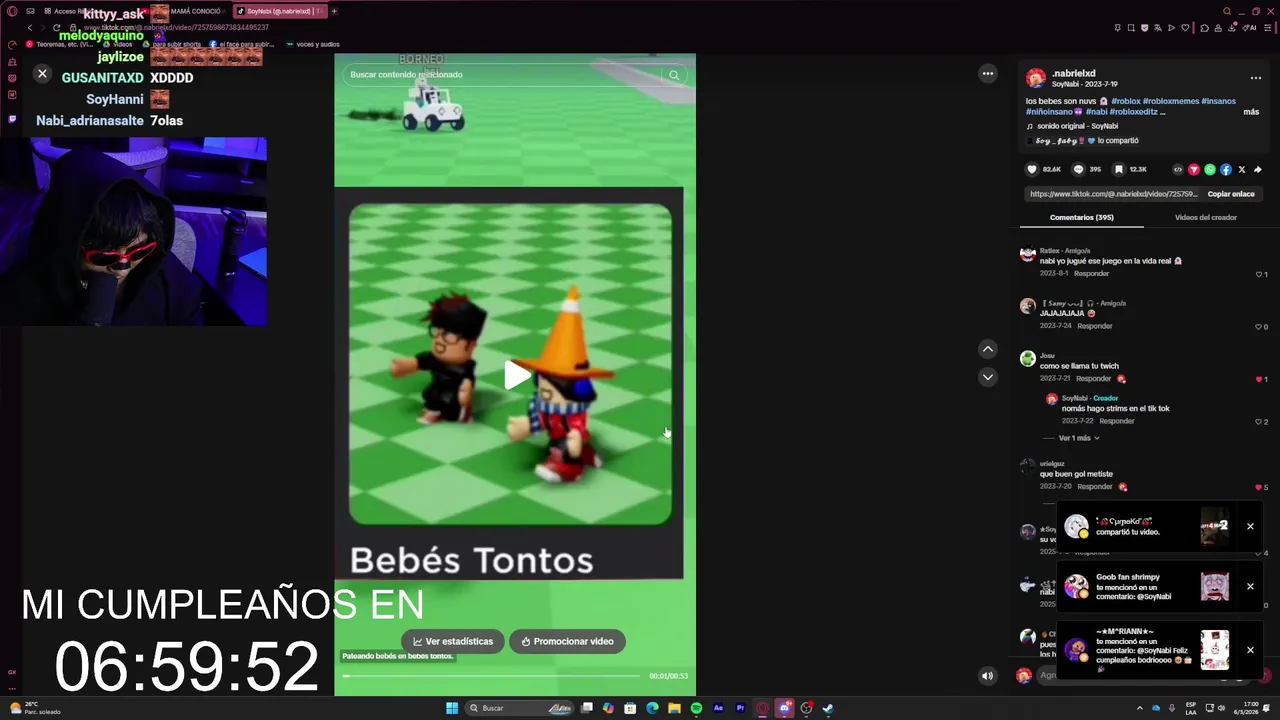Open the #roblox hashtag
The image size is (1280, 720).
click(x=1125, y=101)
